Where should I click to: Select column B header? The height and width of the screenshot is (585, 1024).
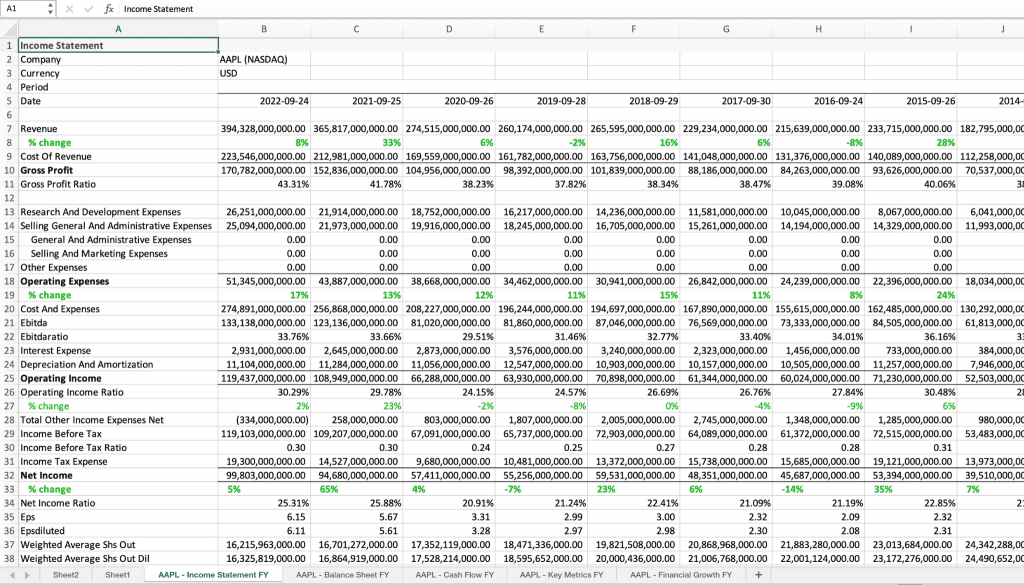click(264, 29)
